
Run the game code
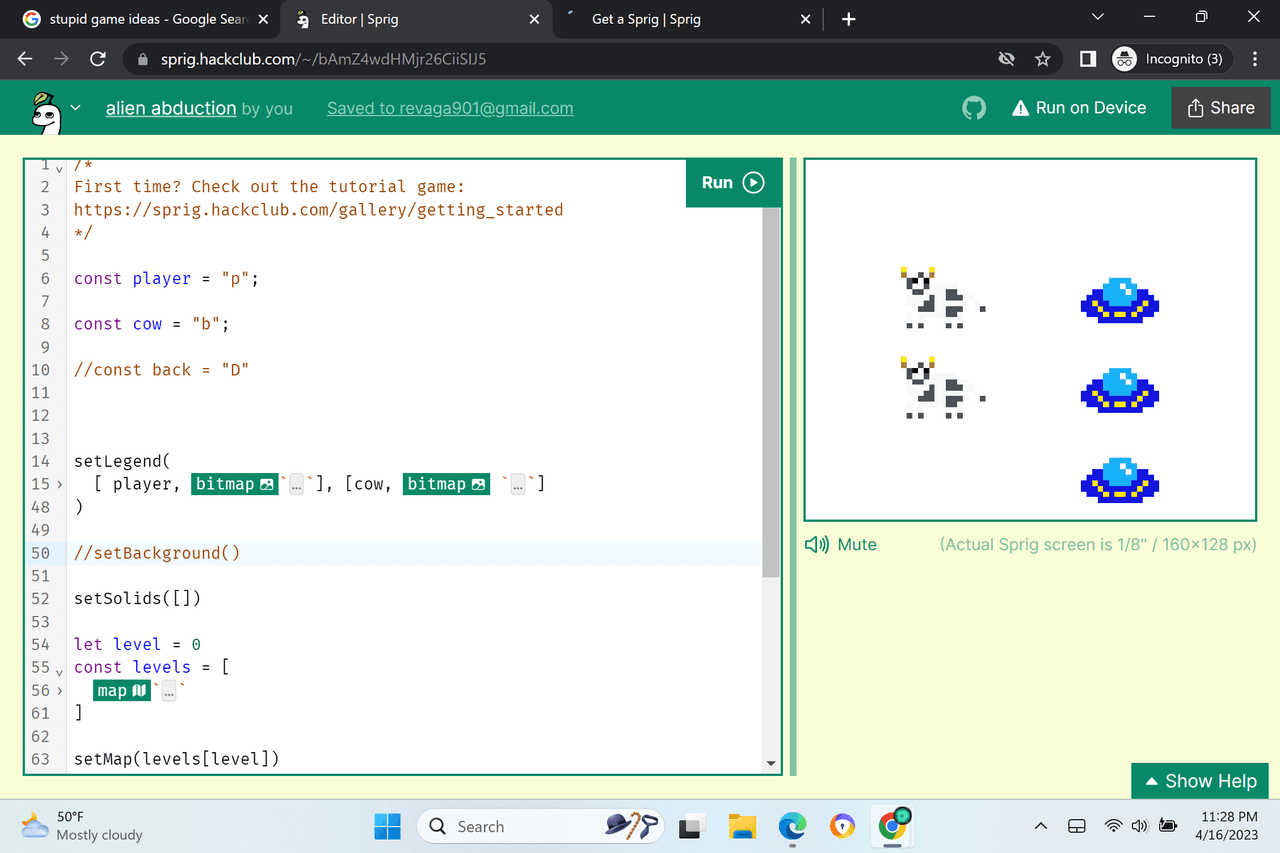(732, 183)
